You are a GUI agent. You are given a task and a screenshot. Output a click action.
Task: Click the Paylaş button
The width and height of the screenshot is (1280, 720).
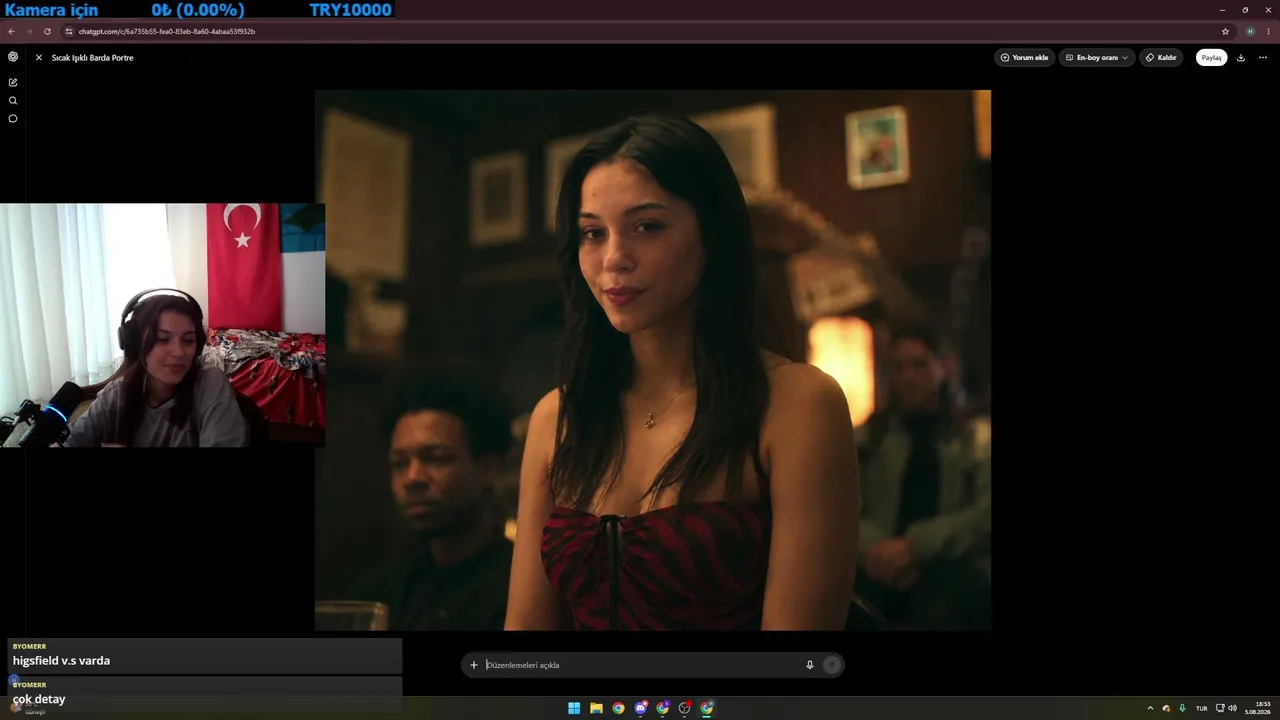[x=1212, y=58]
